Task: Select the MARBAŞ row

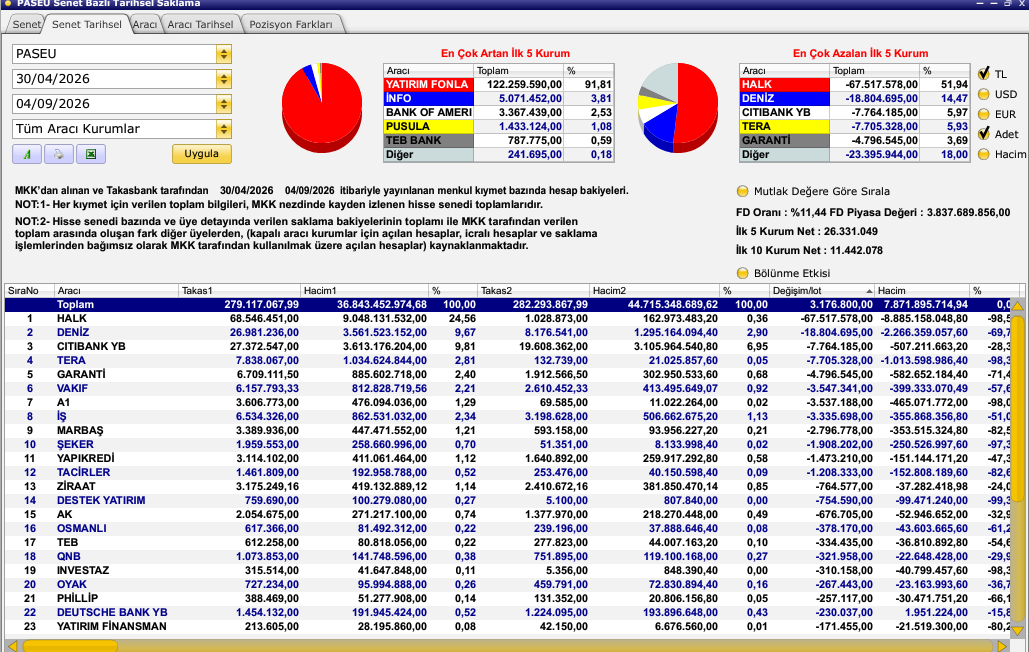Action: 509,430
